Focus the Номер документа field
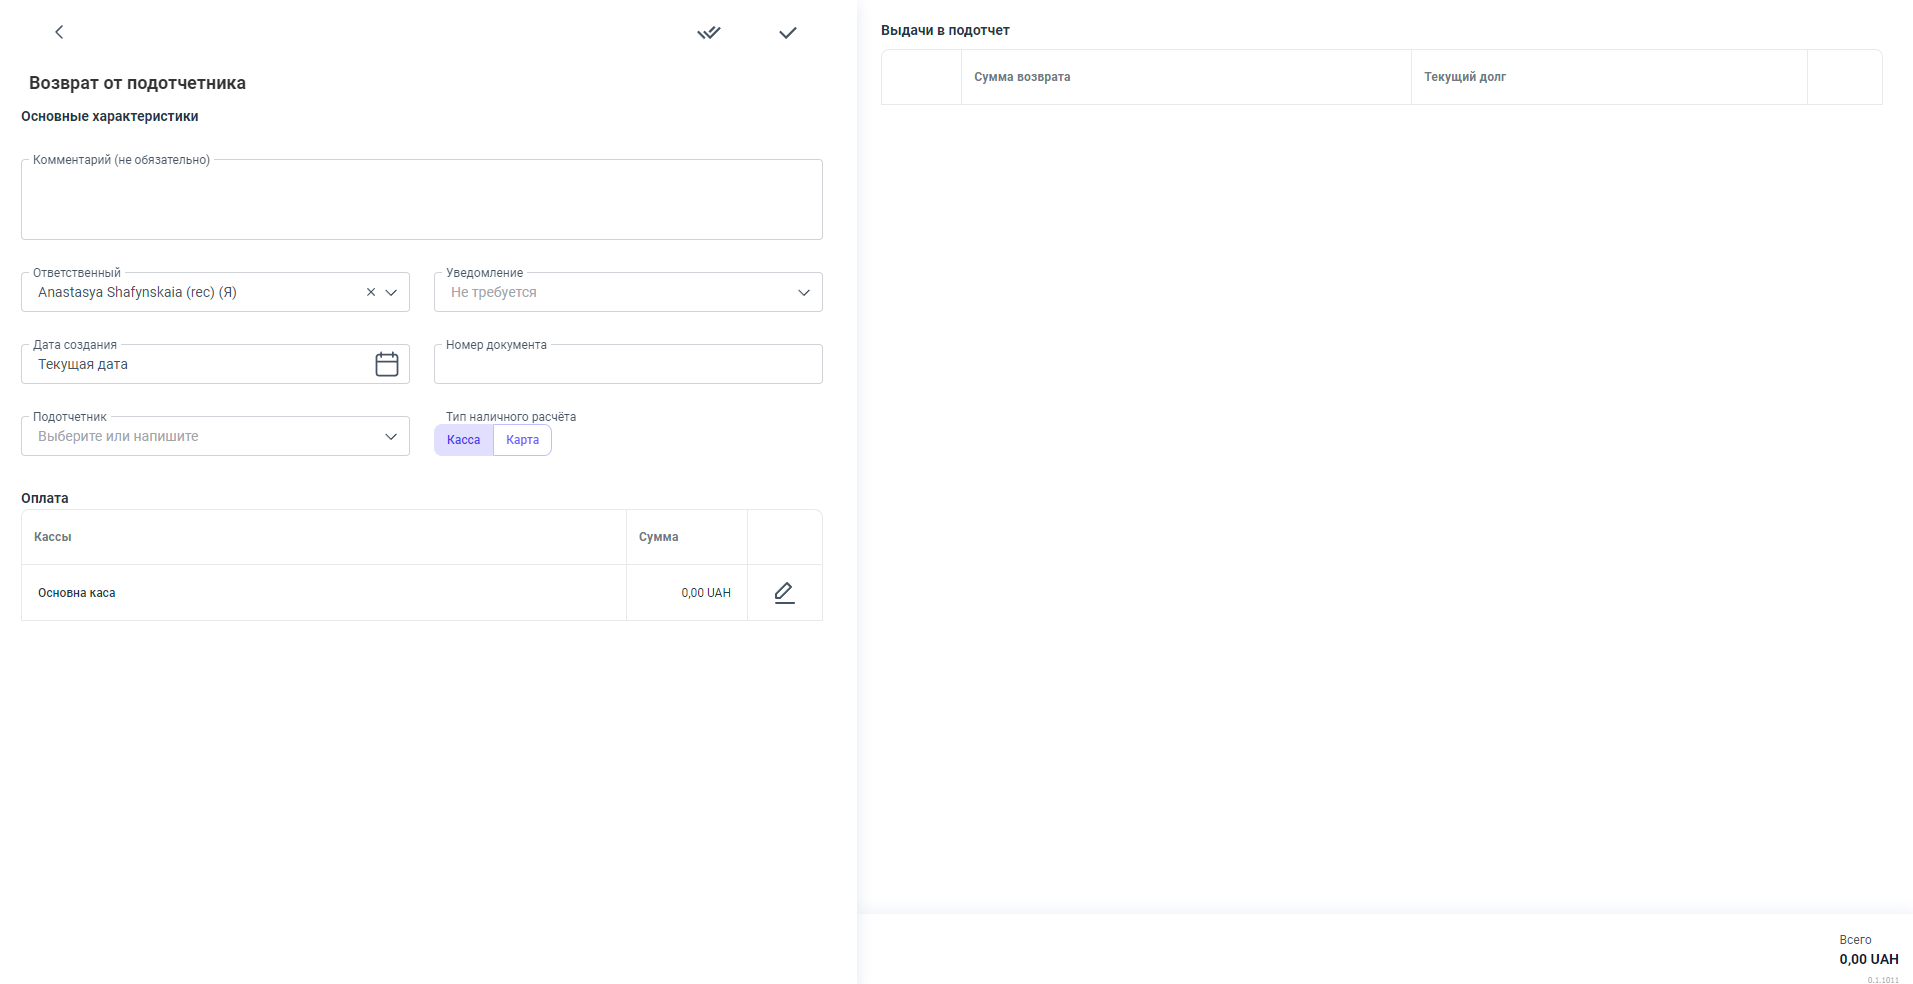Screen dimensions: 1913x984 628,365
